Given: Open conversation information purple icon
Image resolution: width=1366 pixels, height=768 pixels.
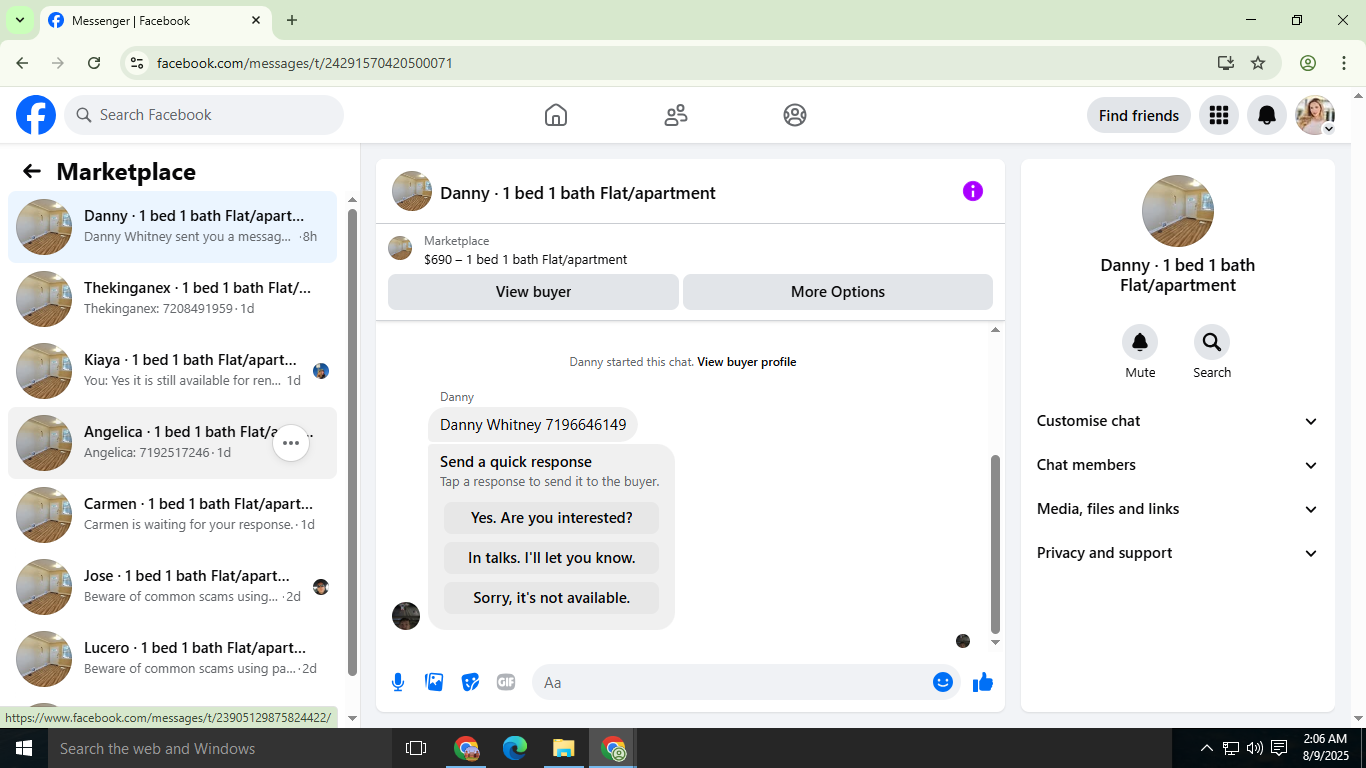Looking at the screenshot, I should pos(973,191).
